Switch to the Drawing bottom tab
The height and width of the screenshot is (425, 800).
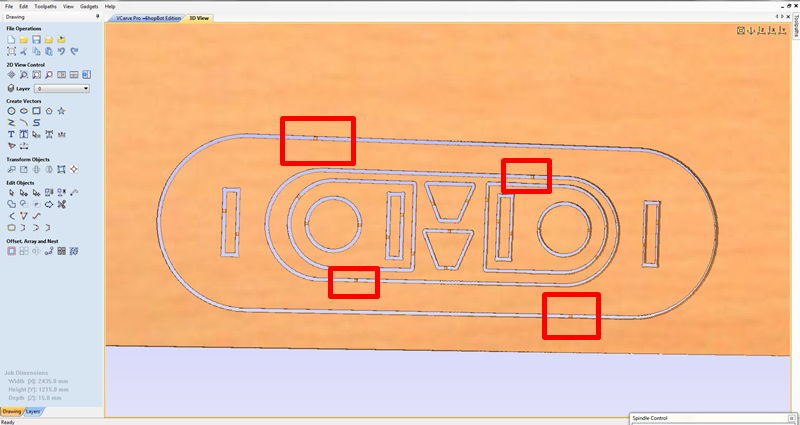[x=11, y=411]
